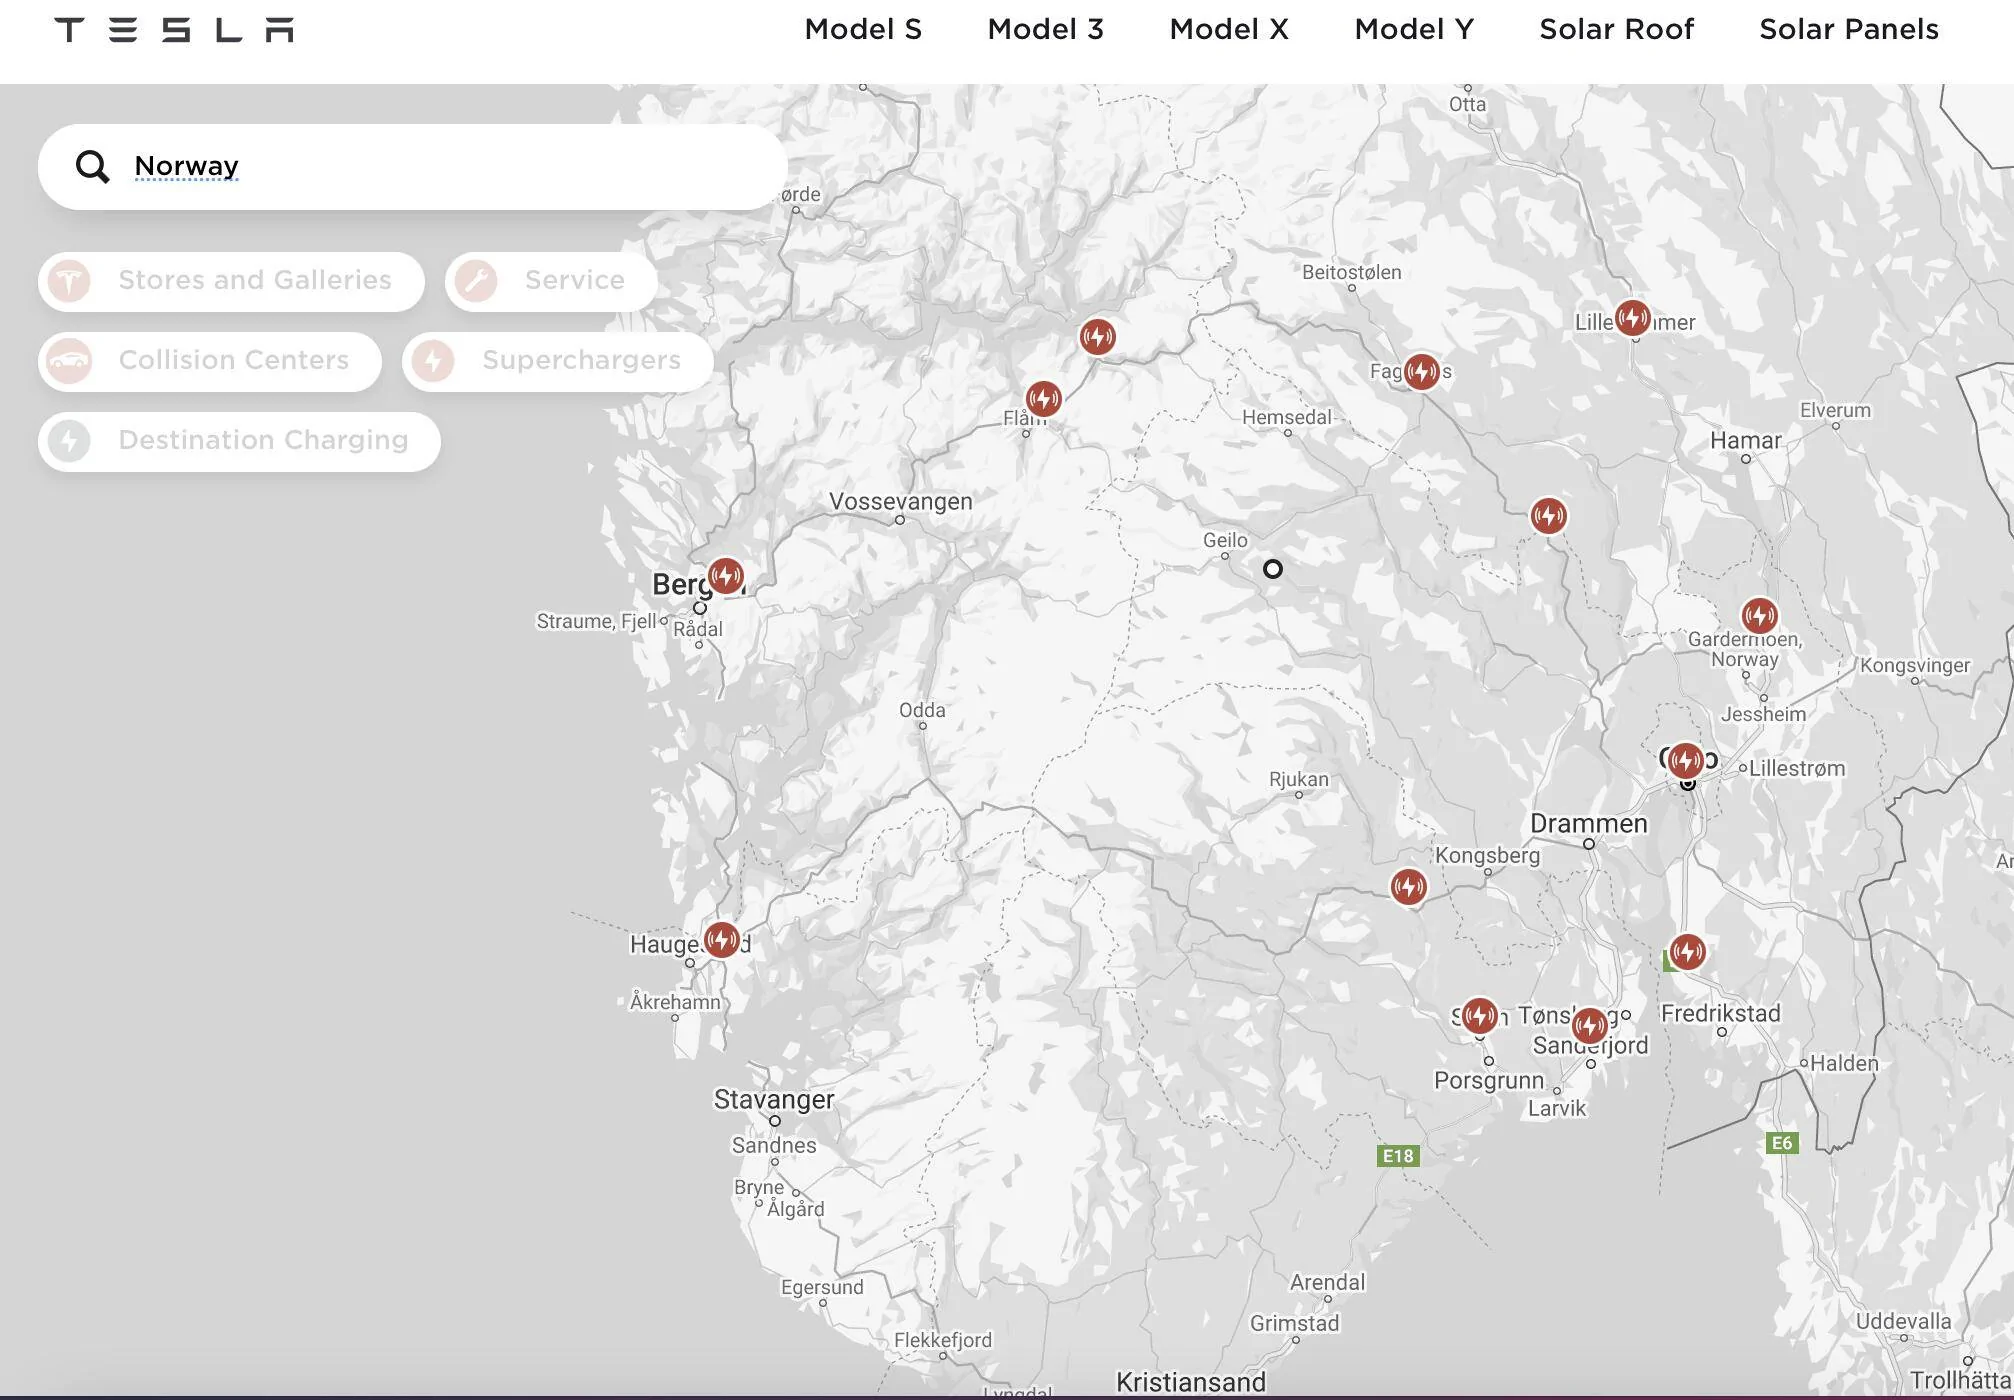Select the Supercharger pin at Skien
The image size is (2014, 1400).
click(x=1479, y=1016)
